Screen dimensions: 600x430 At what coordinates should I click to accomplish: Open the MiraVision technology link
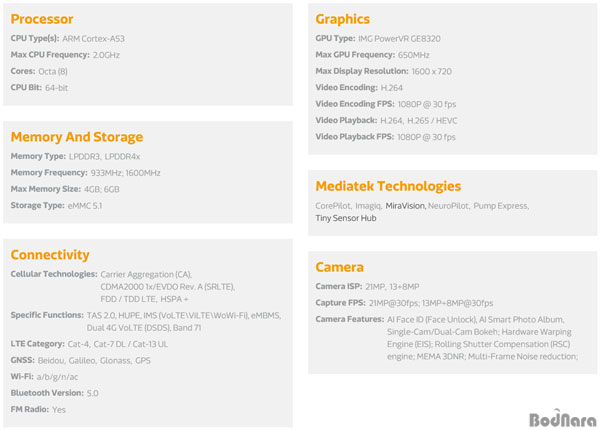[x=405, y=206]
